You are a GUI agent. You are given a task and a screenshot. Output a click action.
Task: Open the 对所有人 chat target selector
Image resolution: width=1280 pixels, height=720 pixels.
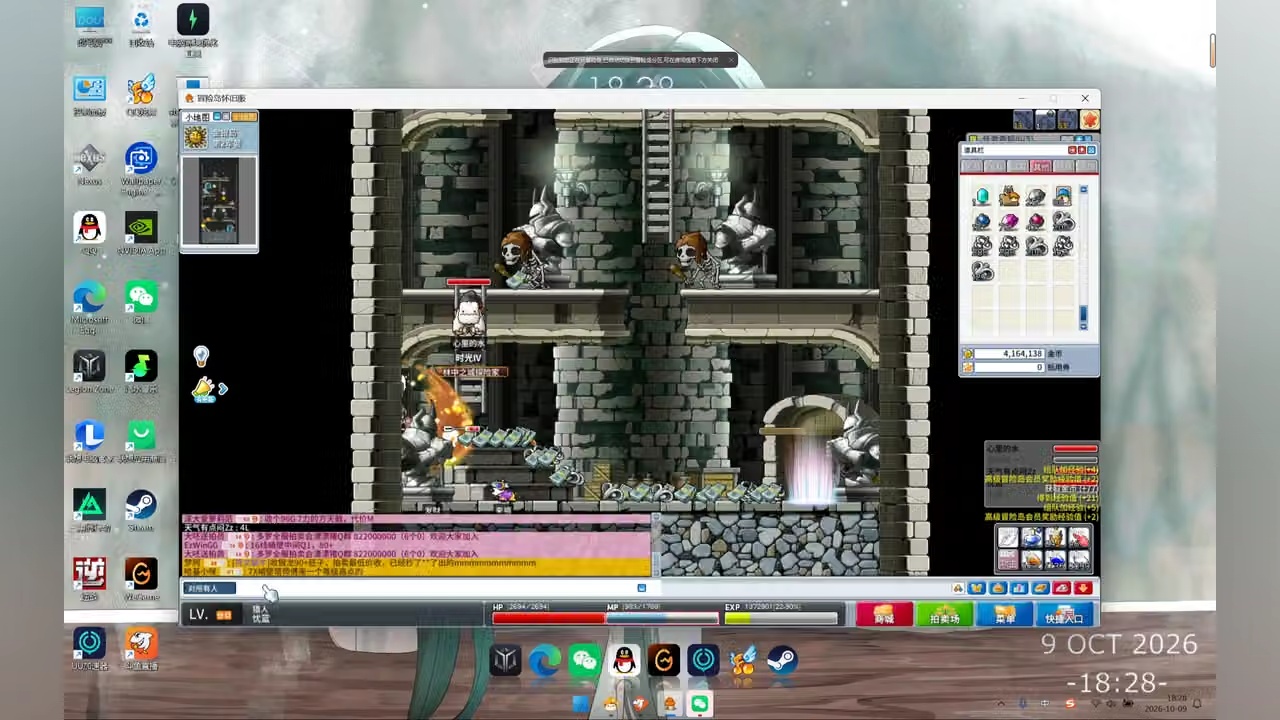[209, 588]
